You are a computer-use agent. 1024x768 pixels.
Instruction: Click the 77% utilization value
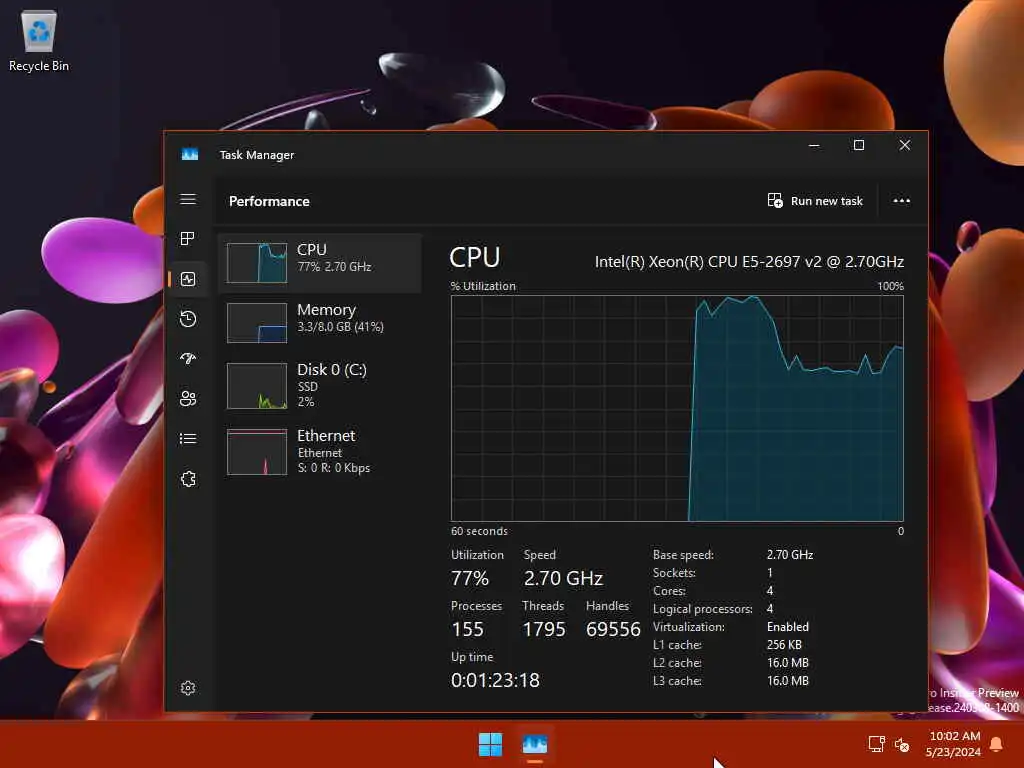pos(470,578)
